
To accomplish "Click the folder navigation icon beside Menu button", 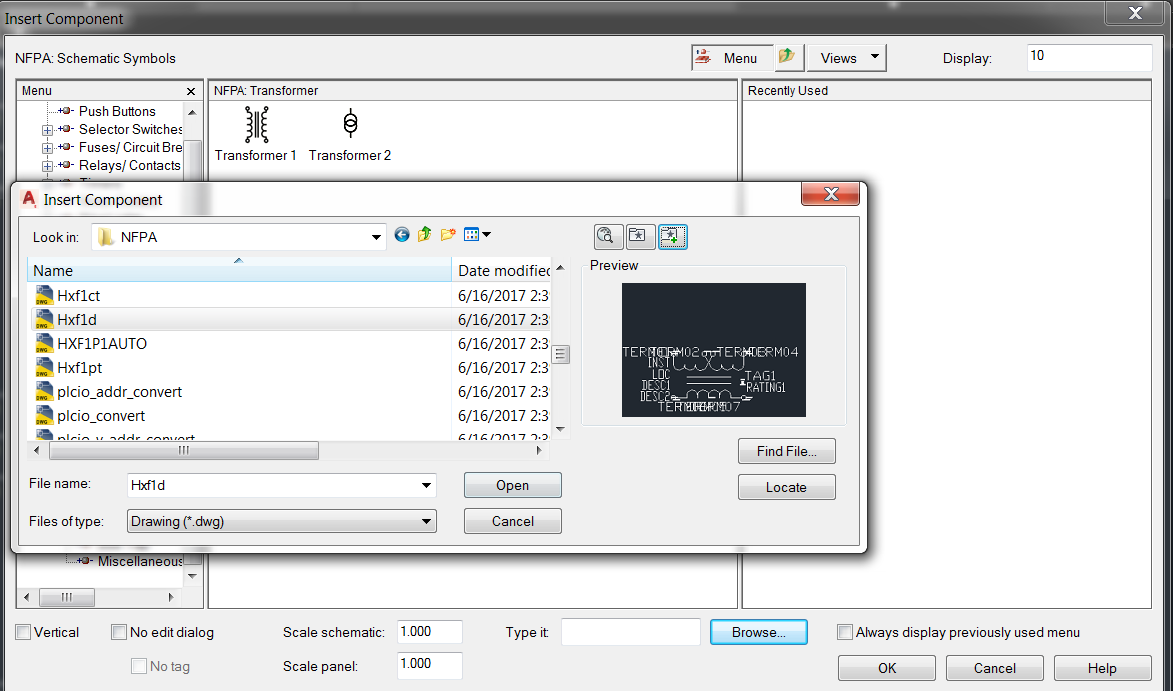I will [788, 57].
